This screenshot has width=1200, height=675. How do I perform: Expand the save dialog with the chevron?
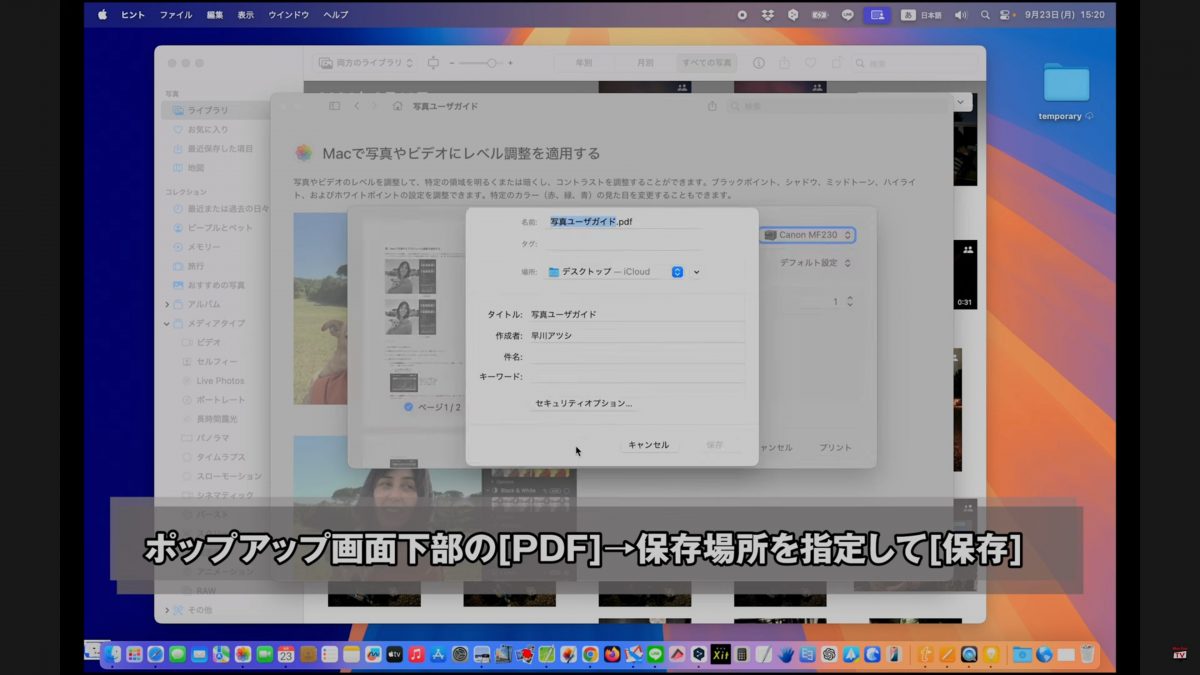point(697,272)
